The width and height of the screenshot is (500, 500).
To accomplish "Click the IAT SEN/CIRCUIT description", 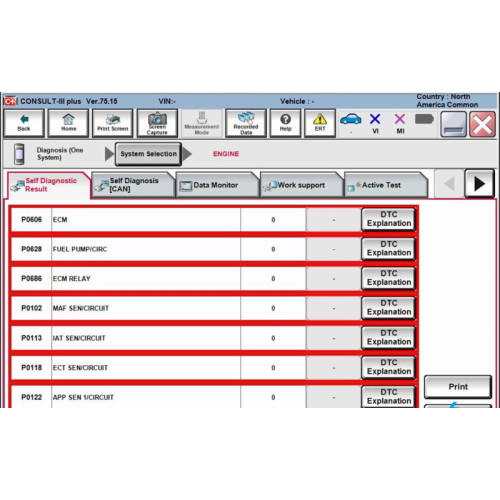I will (79, 338).
